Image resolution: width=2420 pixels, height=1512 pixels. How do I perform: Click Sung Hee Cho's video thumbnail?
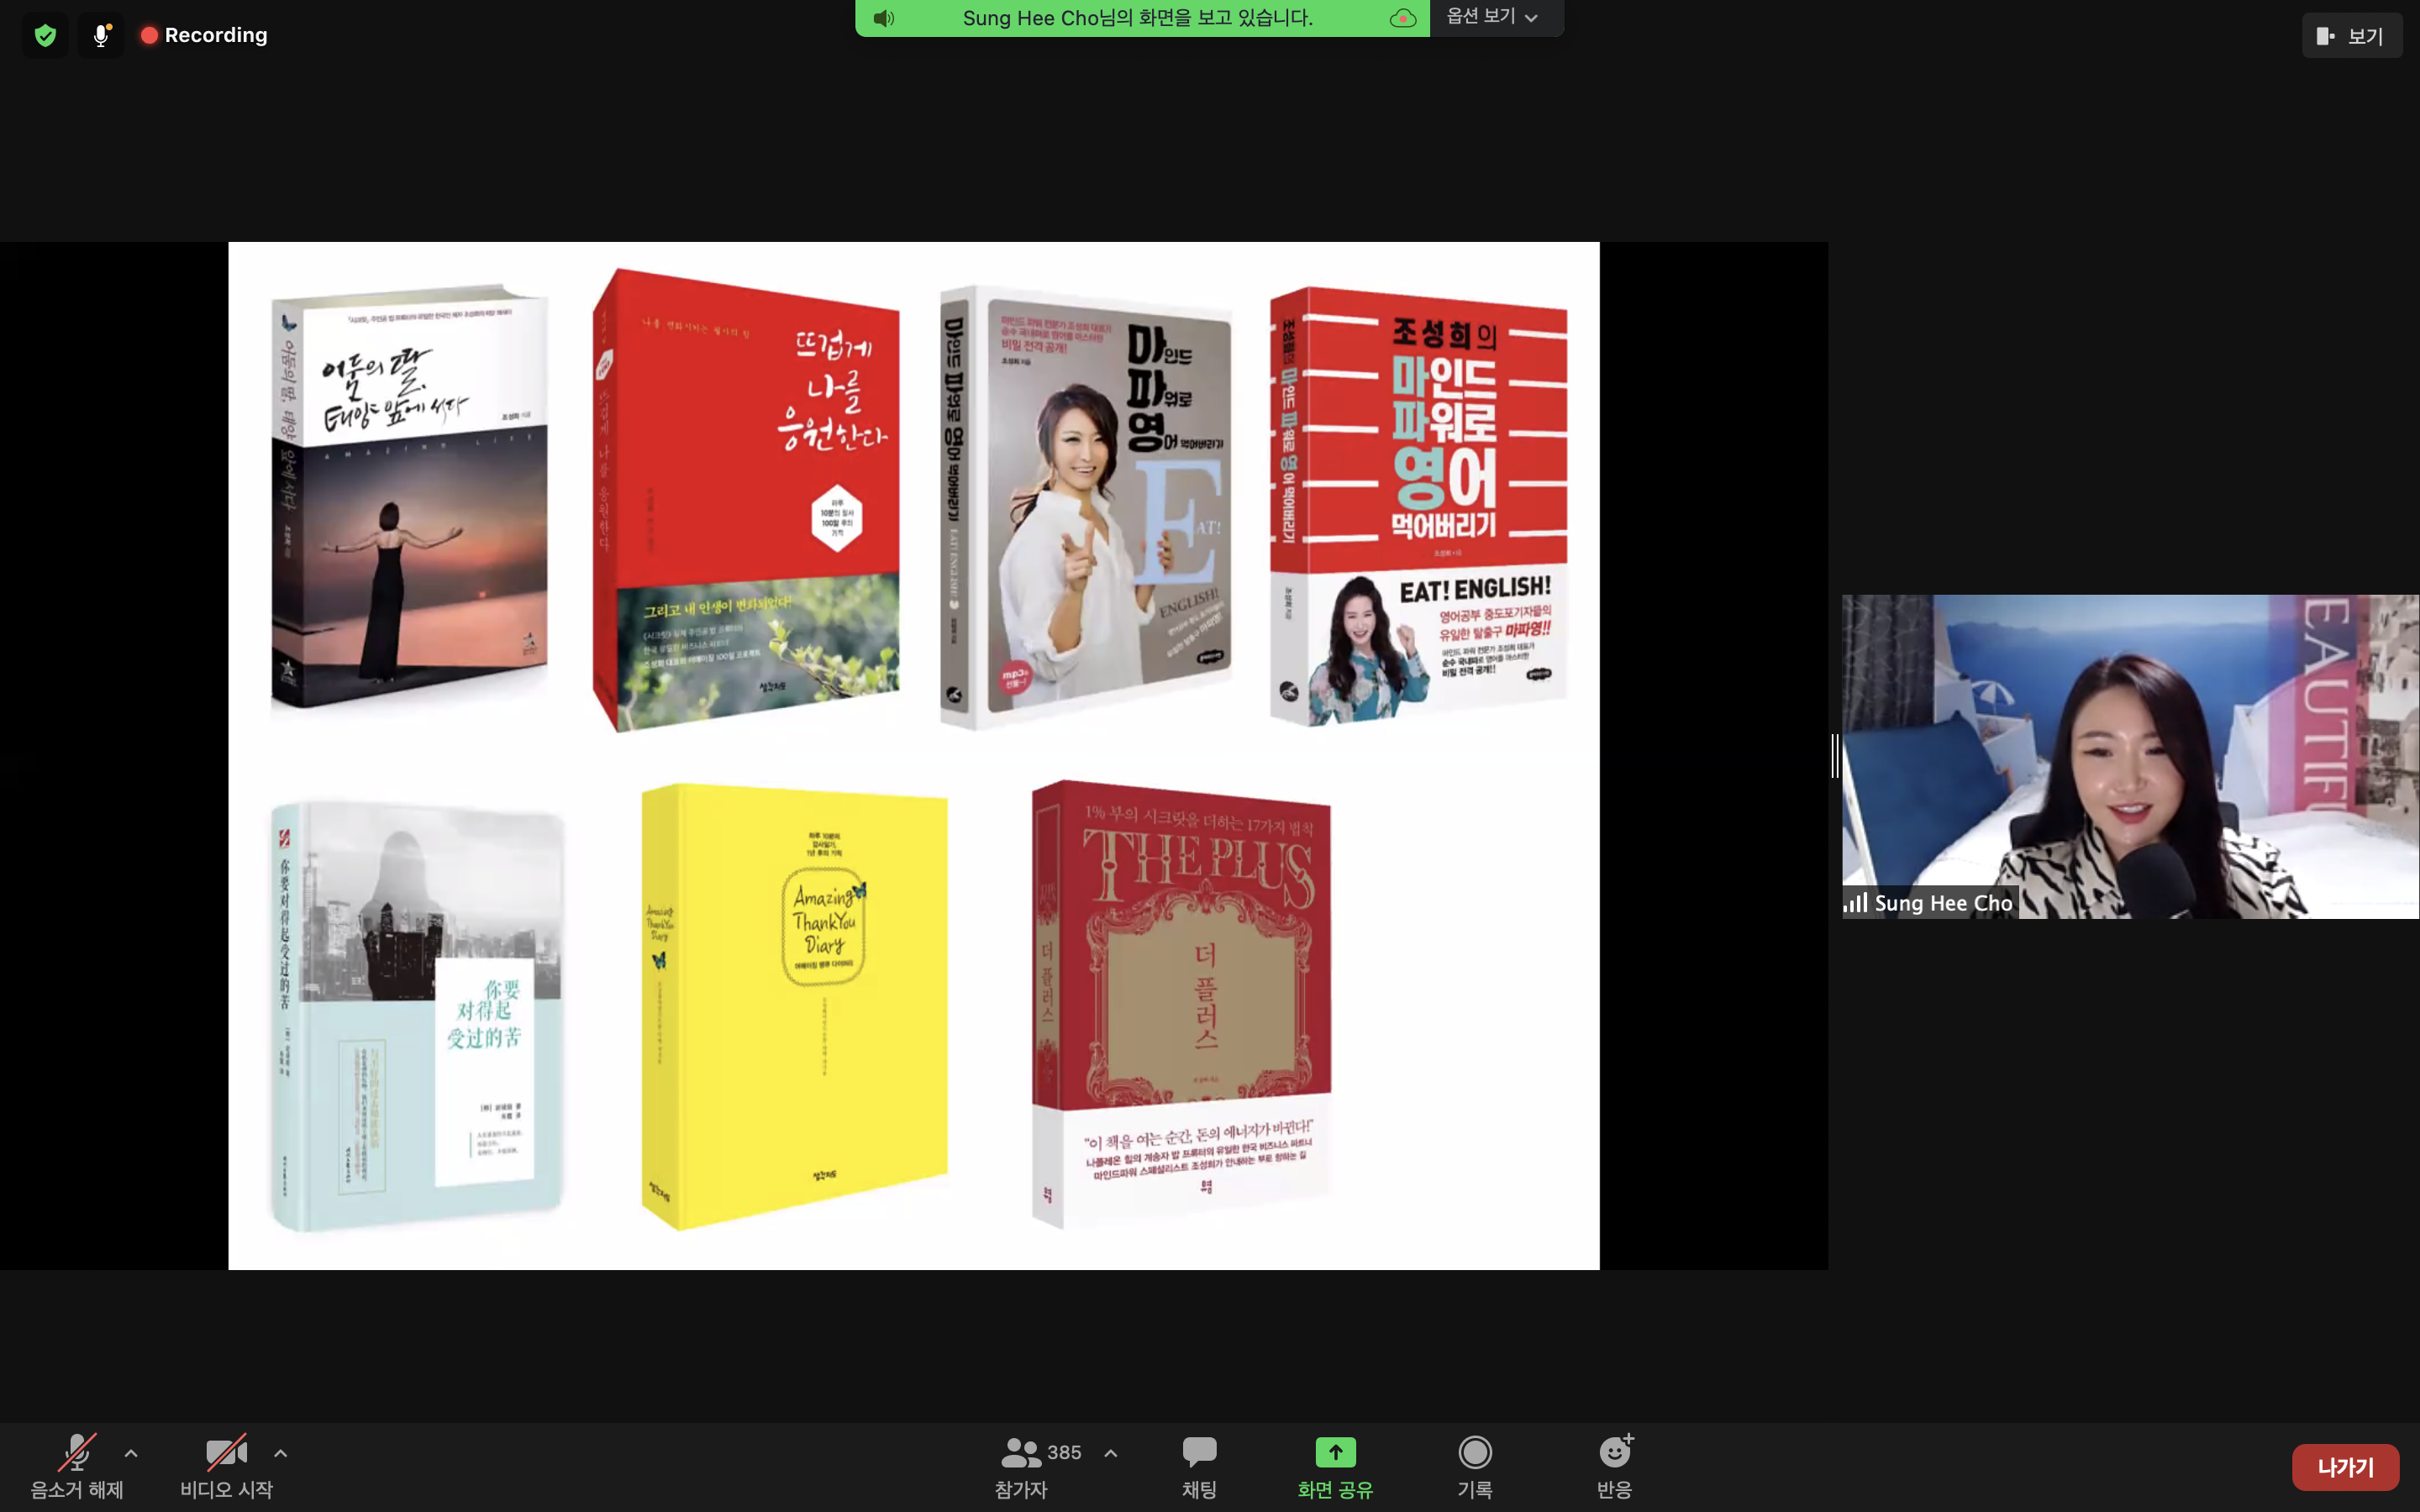(x=2130, y=756)
